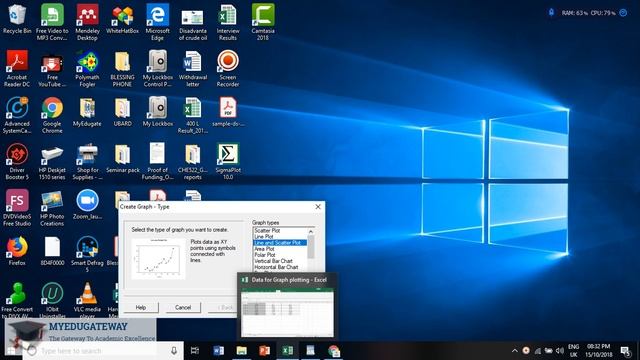
Task: Close the Create Graph - Type dialog
Action: pyautogui.click(x=318, y=207)
